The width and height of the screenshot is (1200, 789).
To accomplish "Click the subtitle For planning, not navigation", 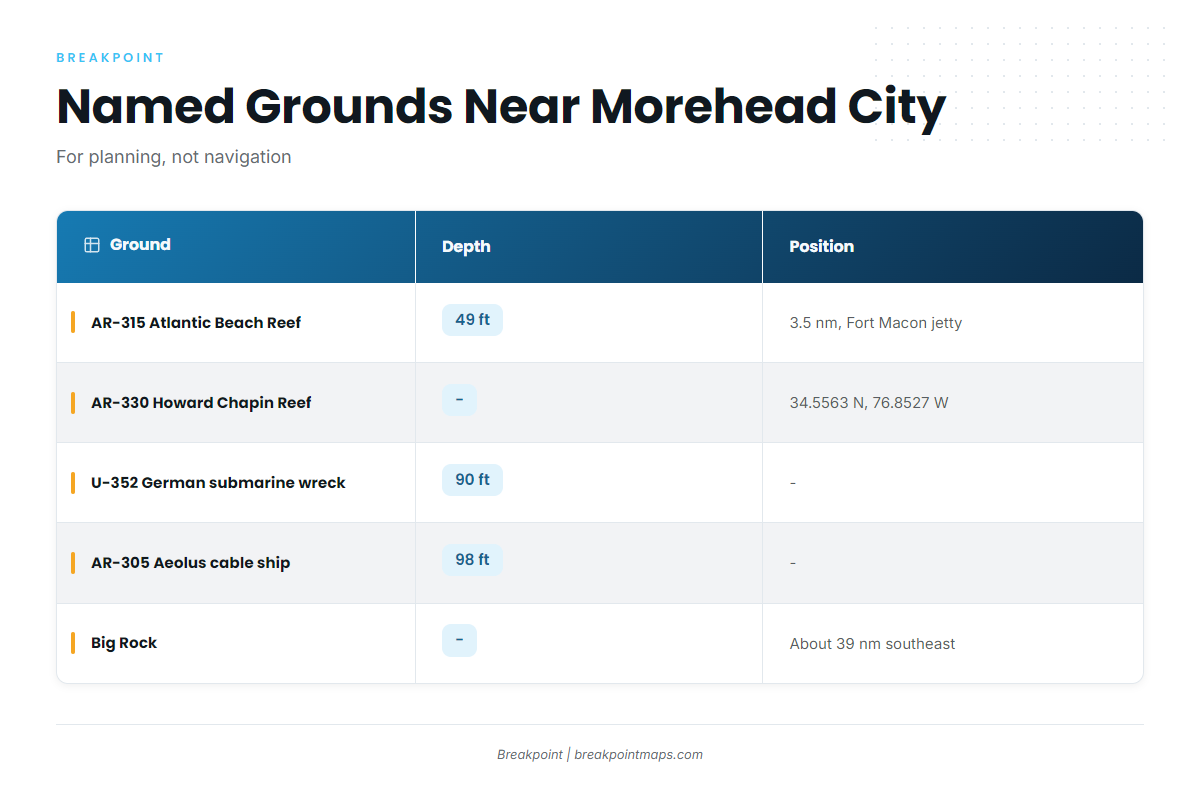I will (174, 157).
